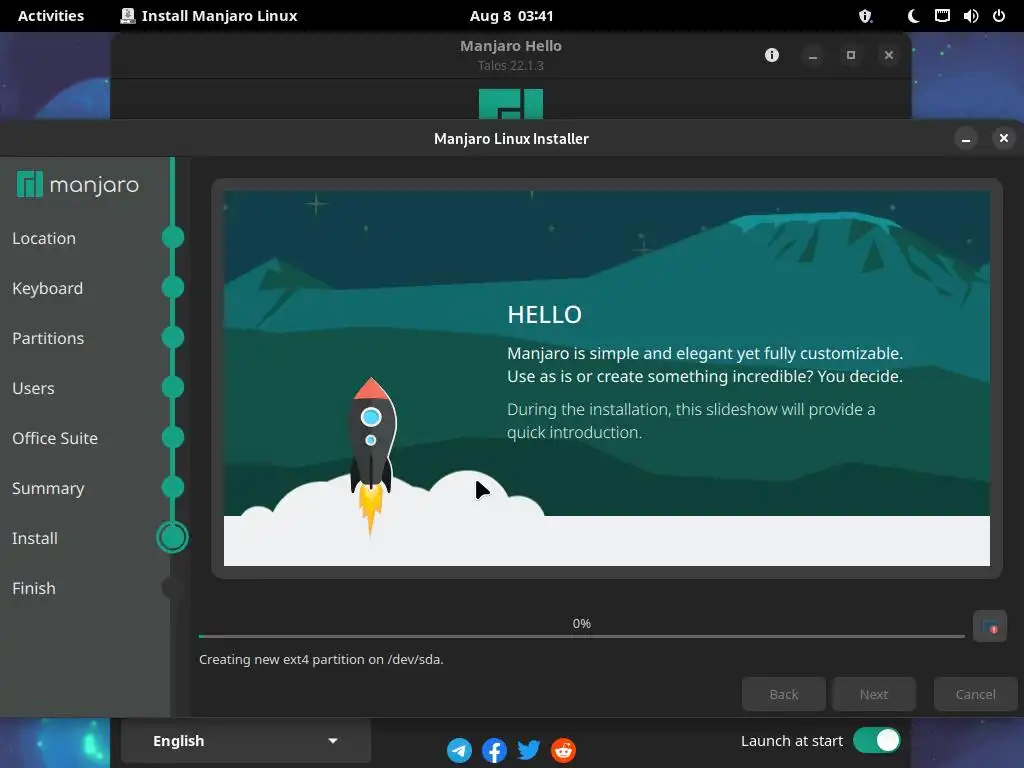1024x768 pixels.
Task: Select the Location step label
Action: coord(44,238)
